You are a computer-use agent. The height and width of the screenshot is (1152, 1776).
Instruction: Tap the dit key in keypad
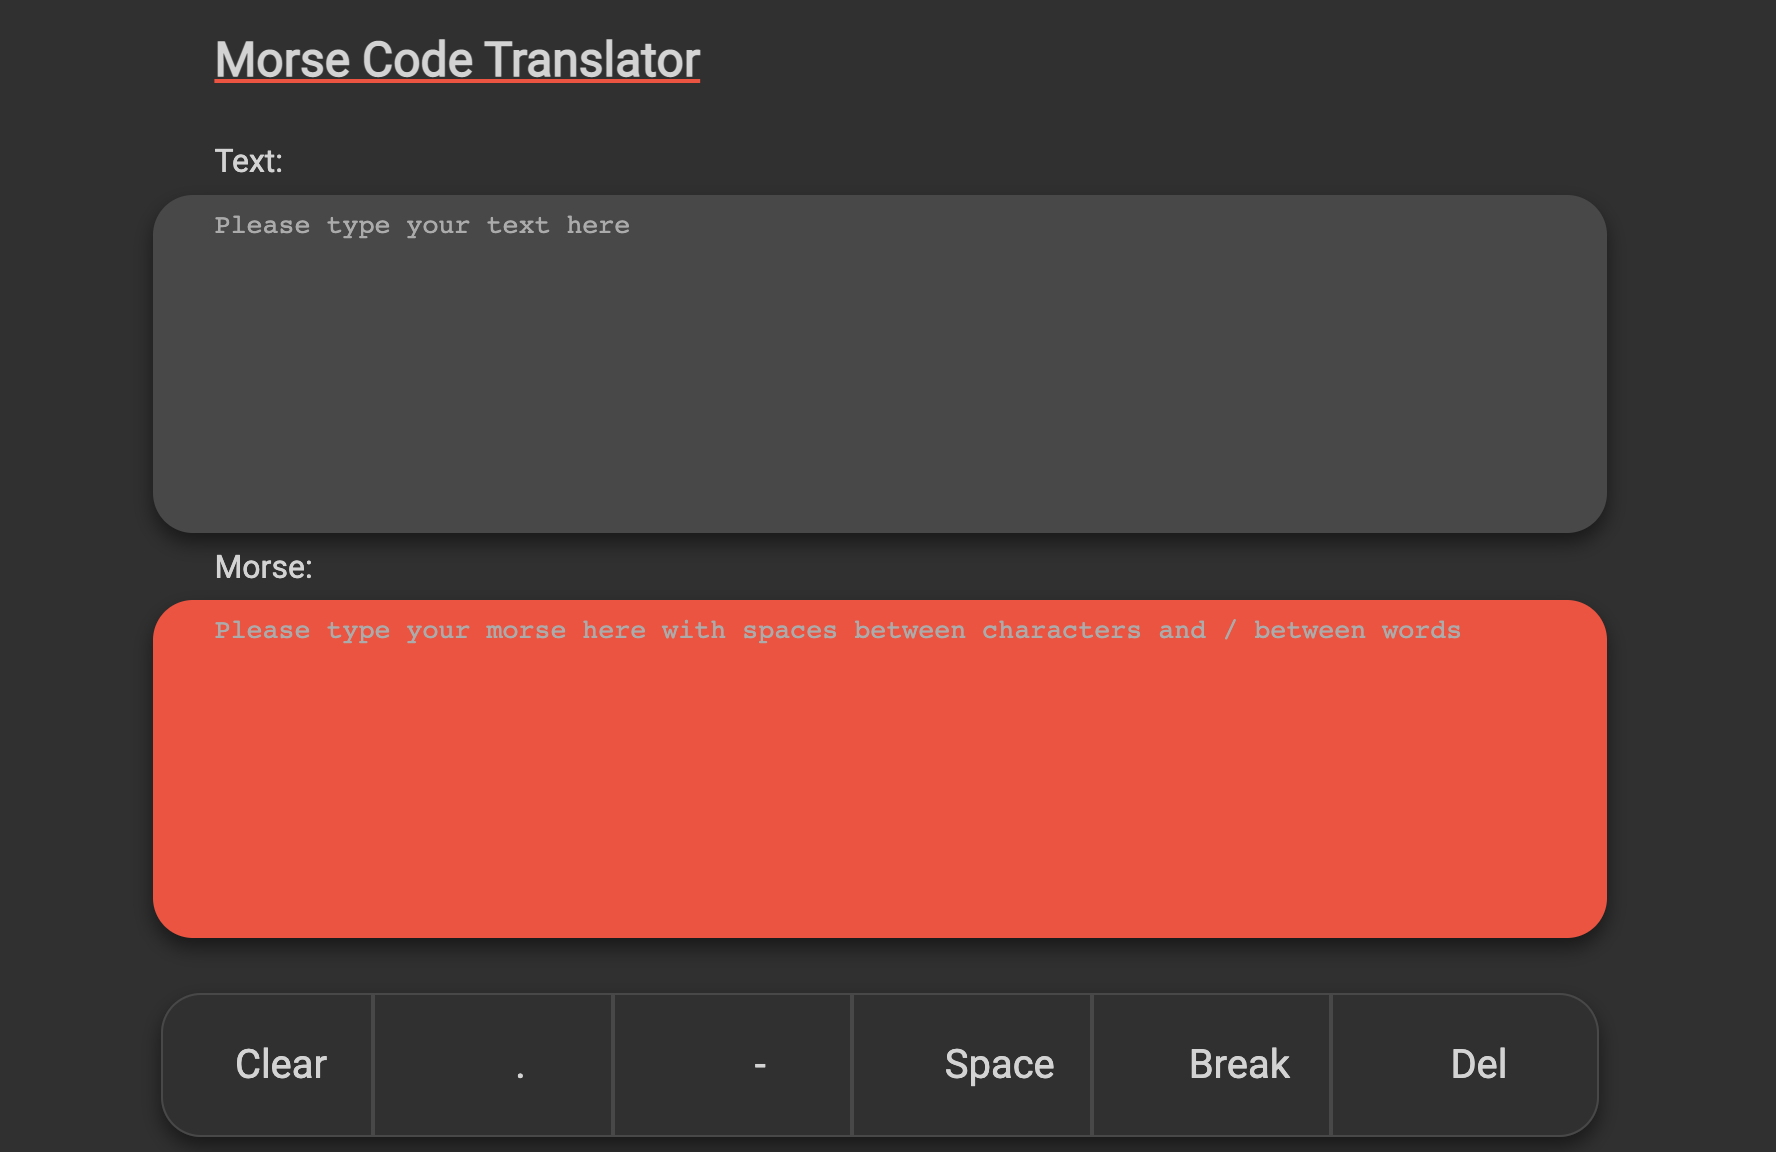493,1065
